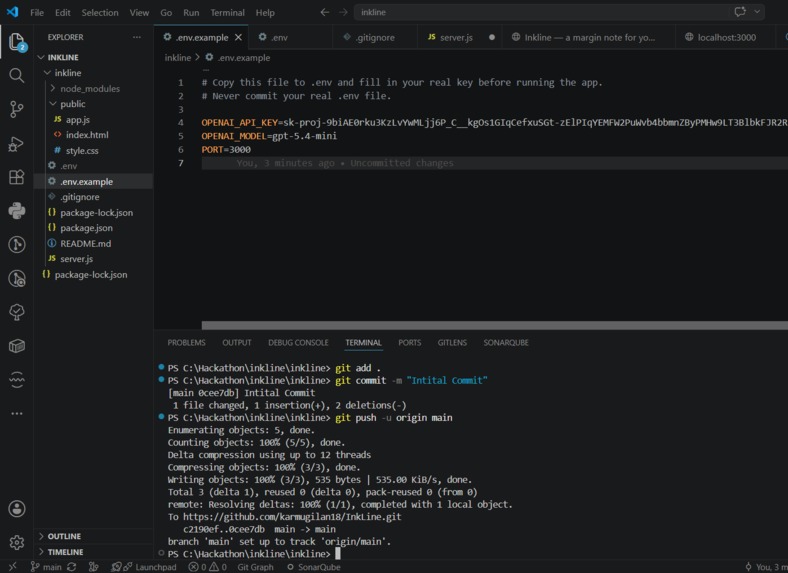Viewport: 788px width, 573px height.
Task: Open the Search view in activity bar
Action: coord(17,76)
